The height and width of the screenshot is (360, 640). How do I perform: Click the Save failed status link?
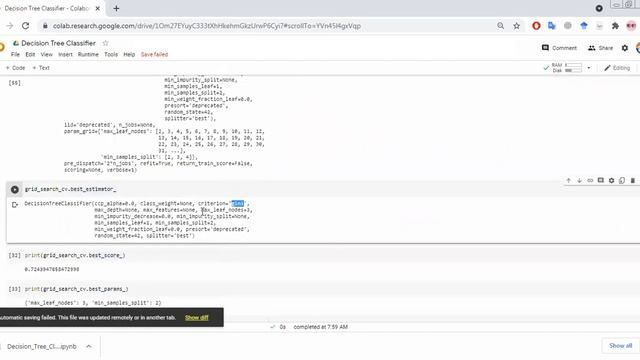pyautogui.click(x=154, y=54)
